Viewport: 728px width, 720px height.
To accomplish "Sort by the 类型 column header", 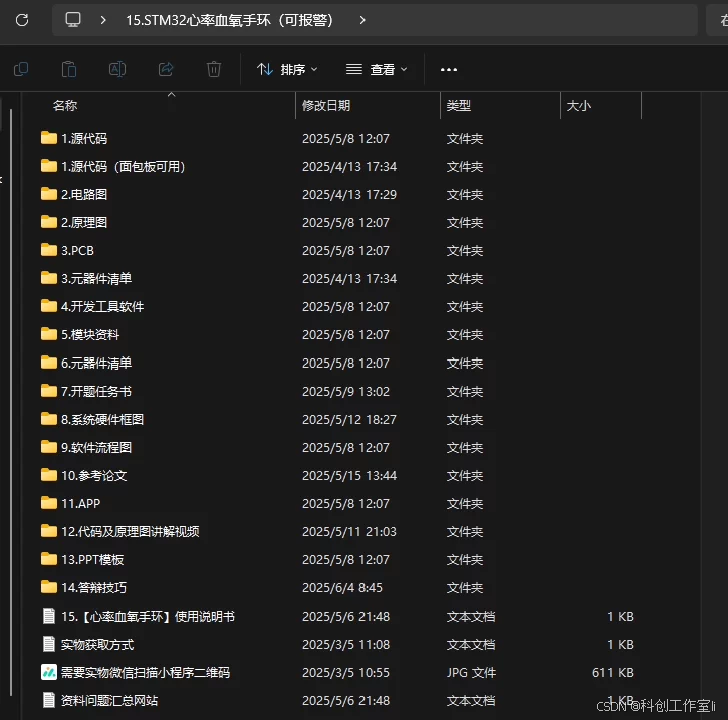I will 459,106.
